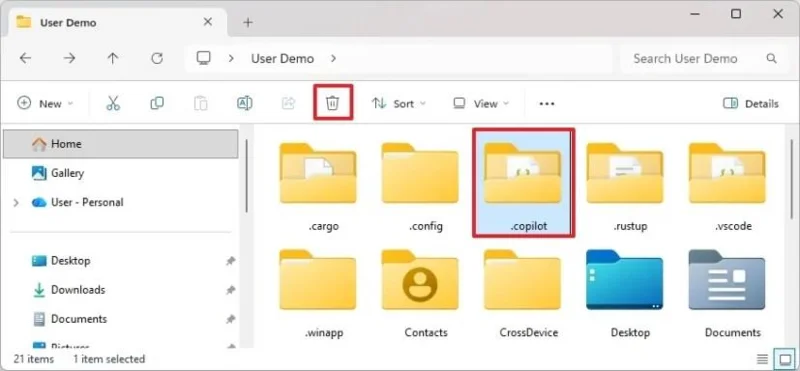Click User Demo breadcrumb in address bar
800x371 pixels.
(282, 59)
